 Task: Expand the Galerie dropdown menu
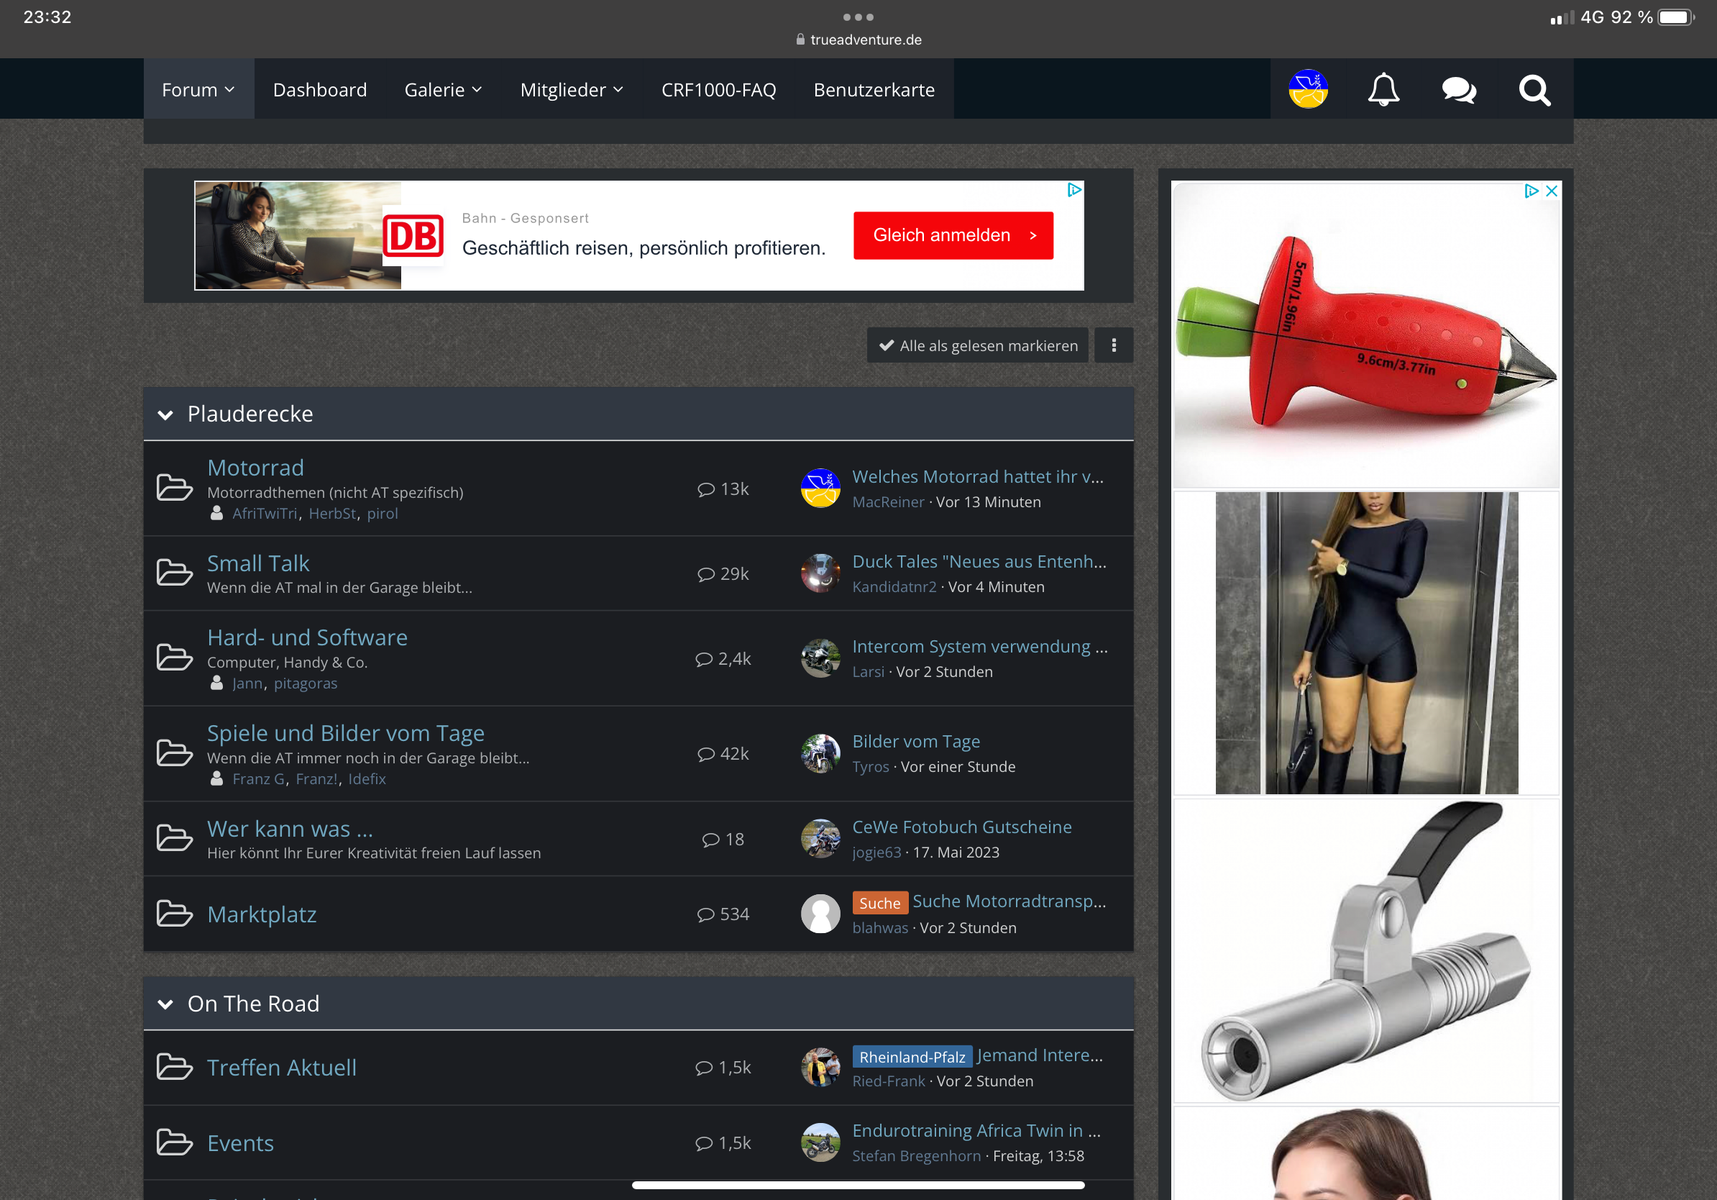[443, 90]
